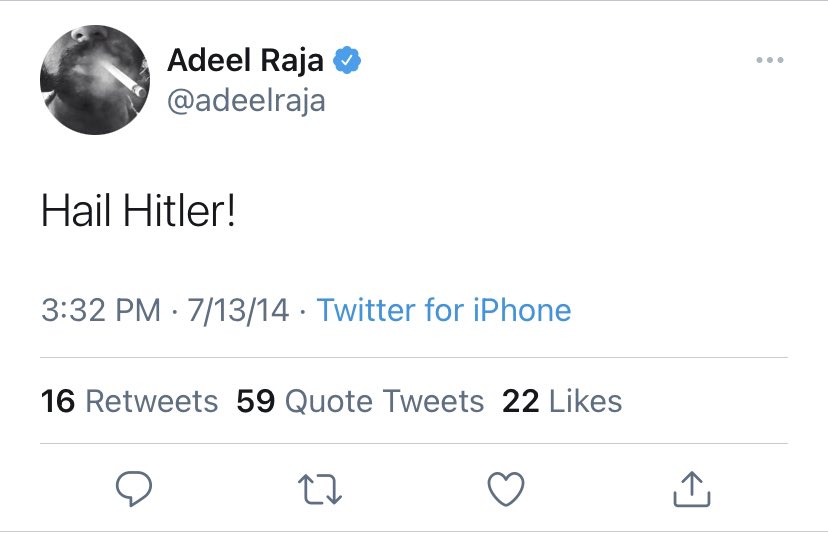Select the tweet body text
The width and height of the screenshot is (828, 534).
[x=138, y=211]
